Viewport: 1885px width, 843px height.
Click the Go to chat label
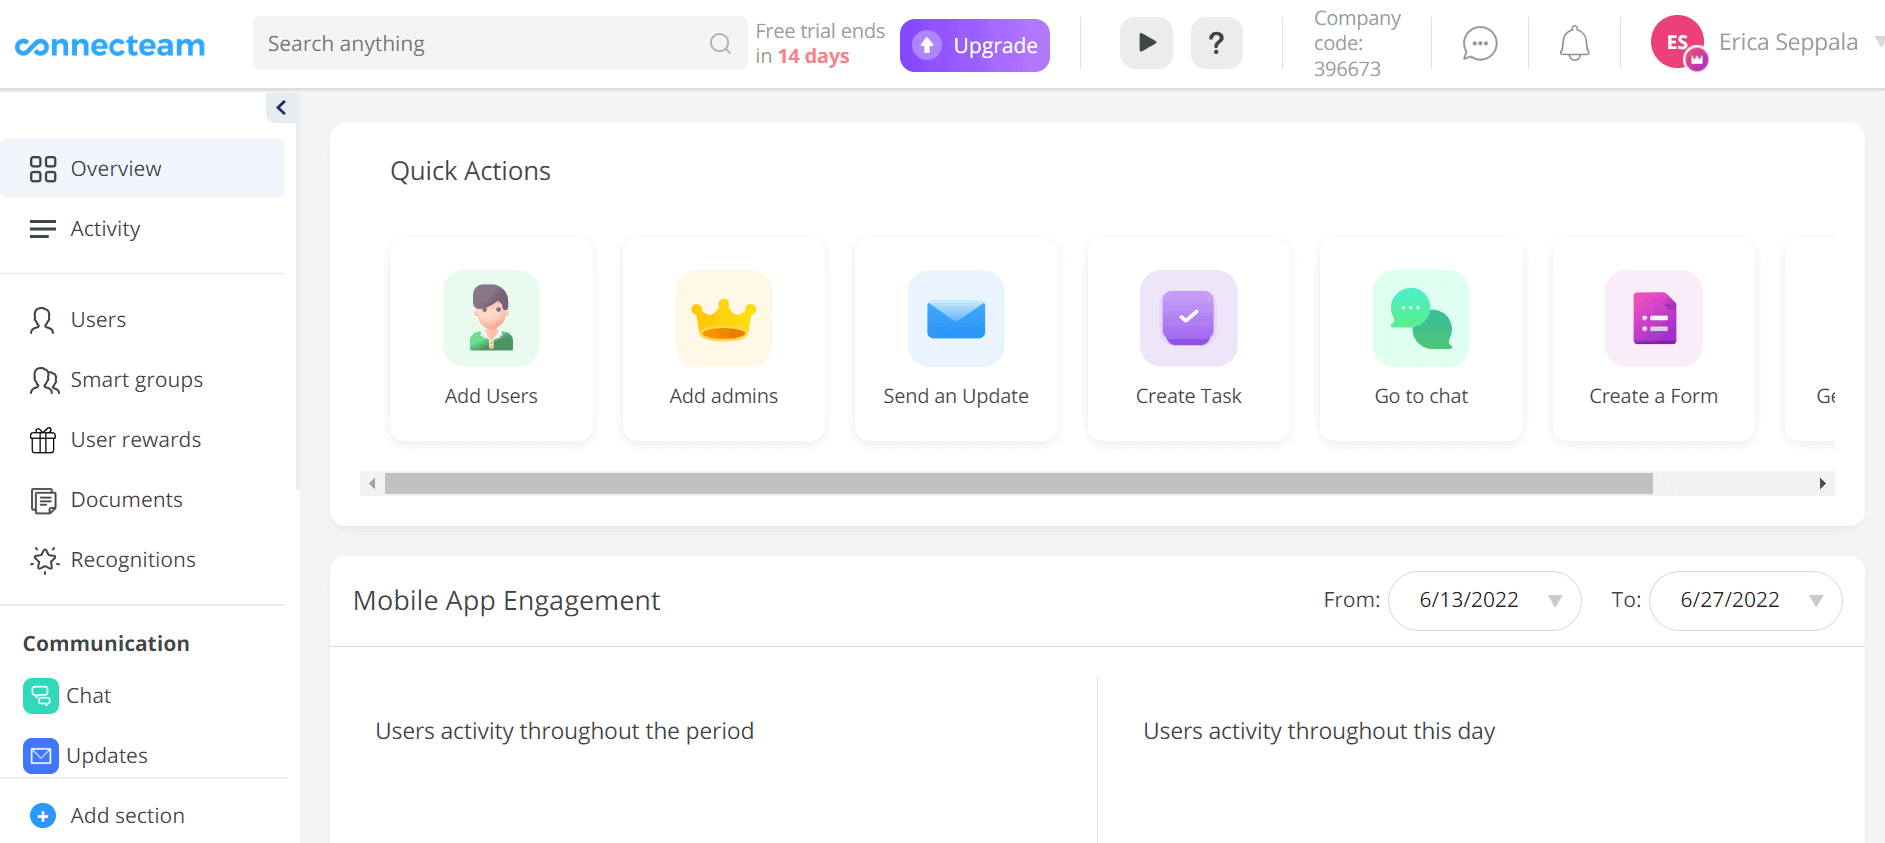coord(1421,396)
